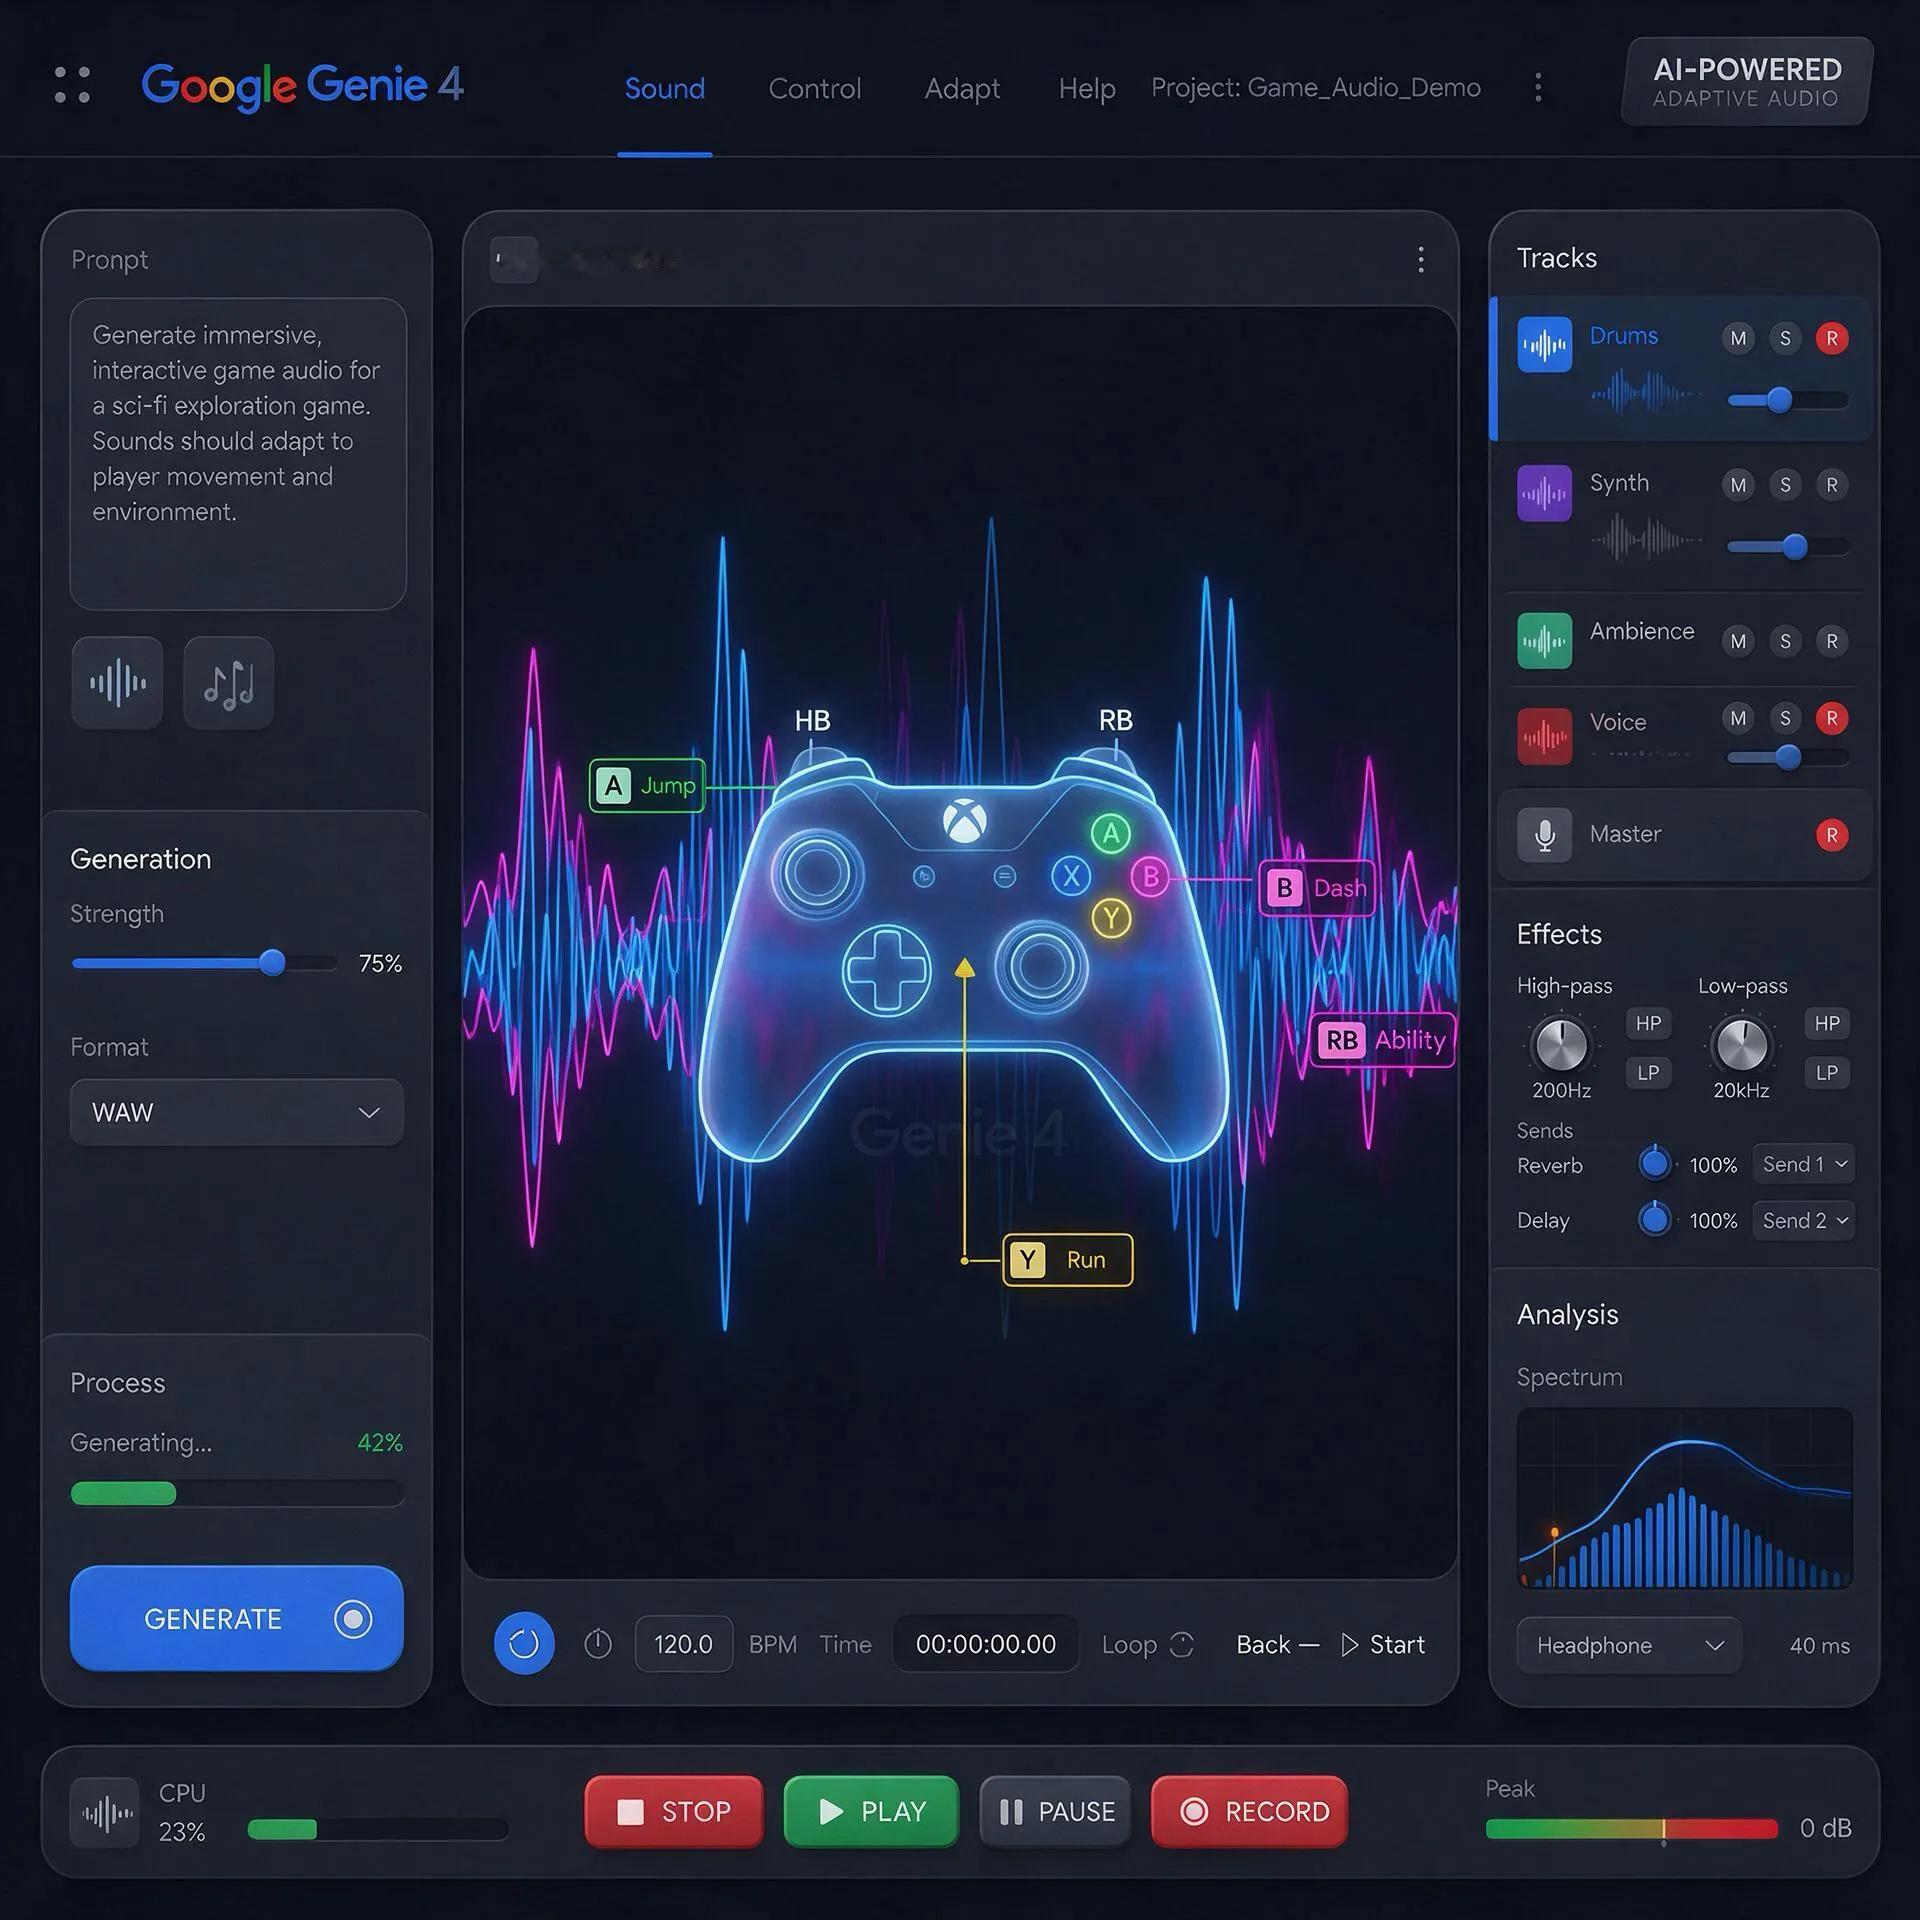Click the blue circular refresh button in transport
This screenshot has height=1920, width=1920.
pyautogui.click(x=524, y=1643)
